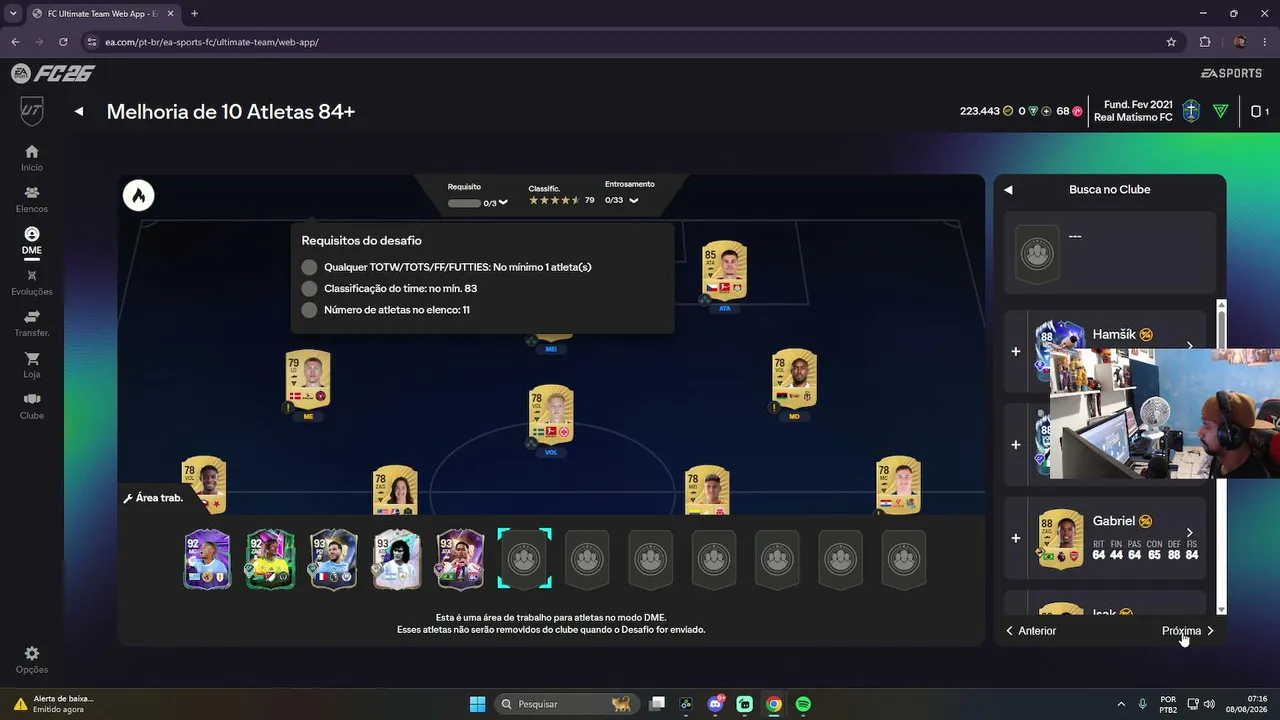Add Gabriel to the squad with plus
The width and height of the screenshot is (1280, 720).
[x=1016, y=538]
